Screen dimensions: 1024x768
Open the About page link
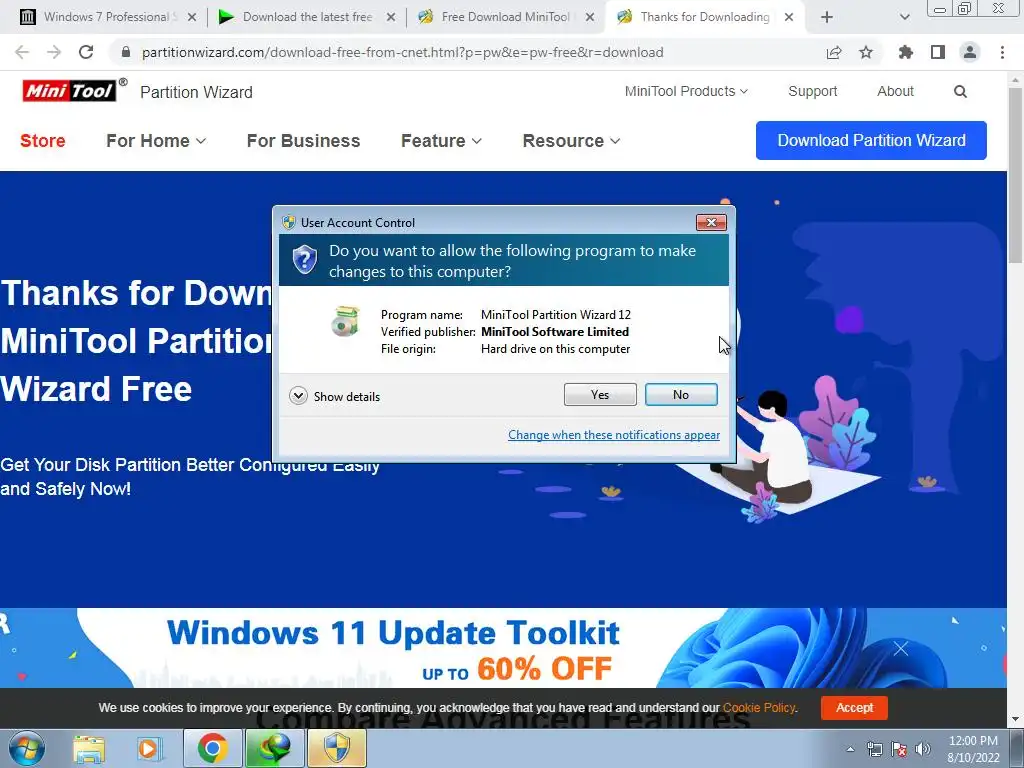click(x=895, y=91)
